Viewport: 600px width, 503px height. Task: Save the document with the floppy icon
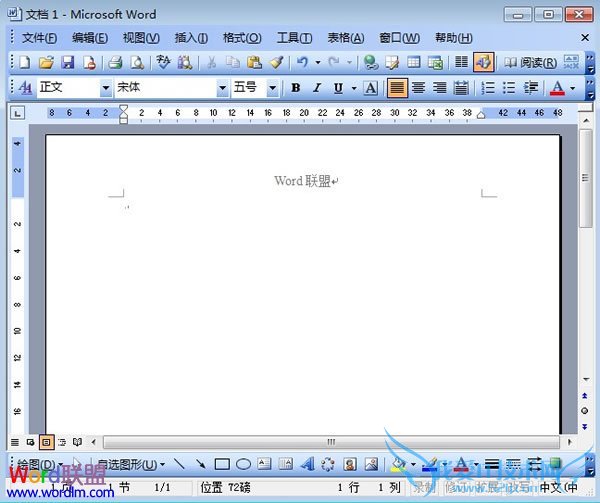coord(68,62)
